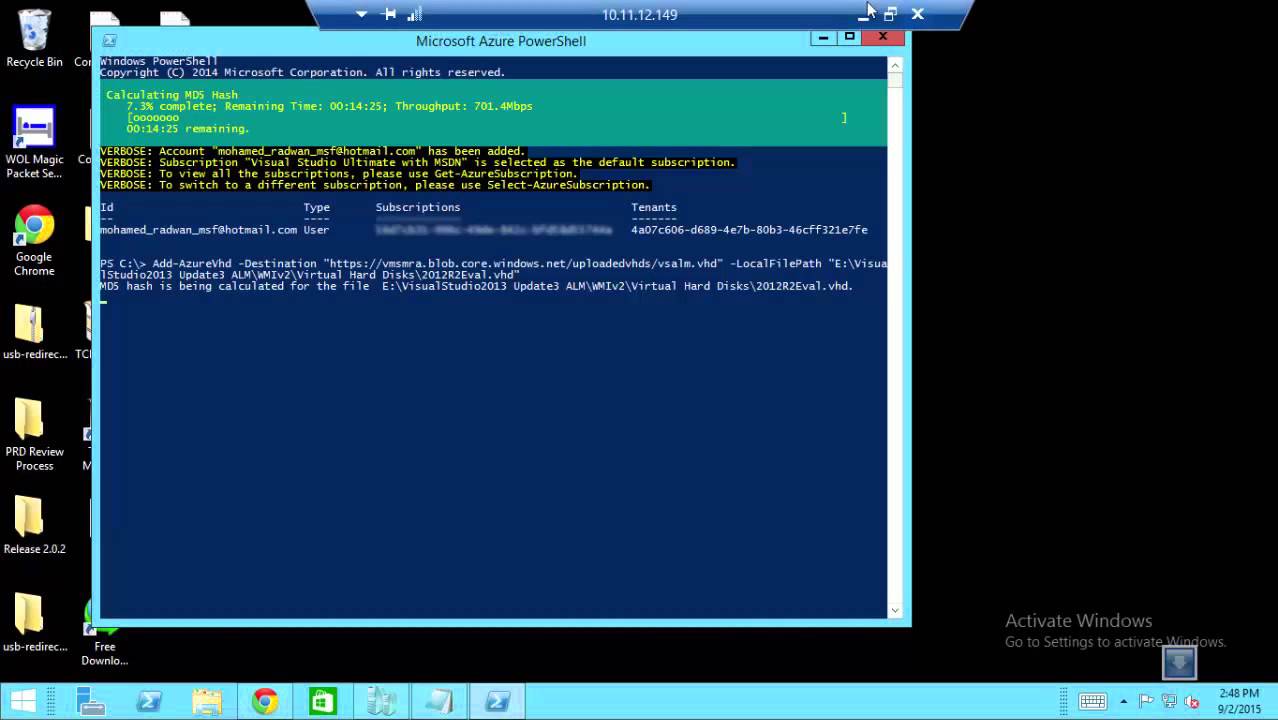The height and width of the screenshot is (720, 1278).
Task: Open the Recycle Bin desktop icon
Action: [34, 39]
